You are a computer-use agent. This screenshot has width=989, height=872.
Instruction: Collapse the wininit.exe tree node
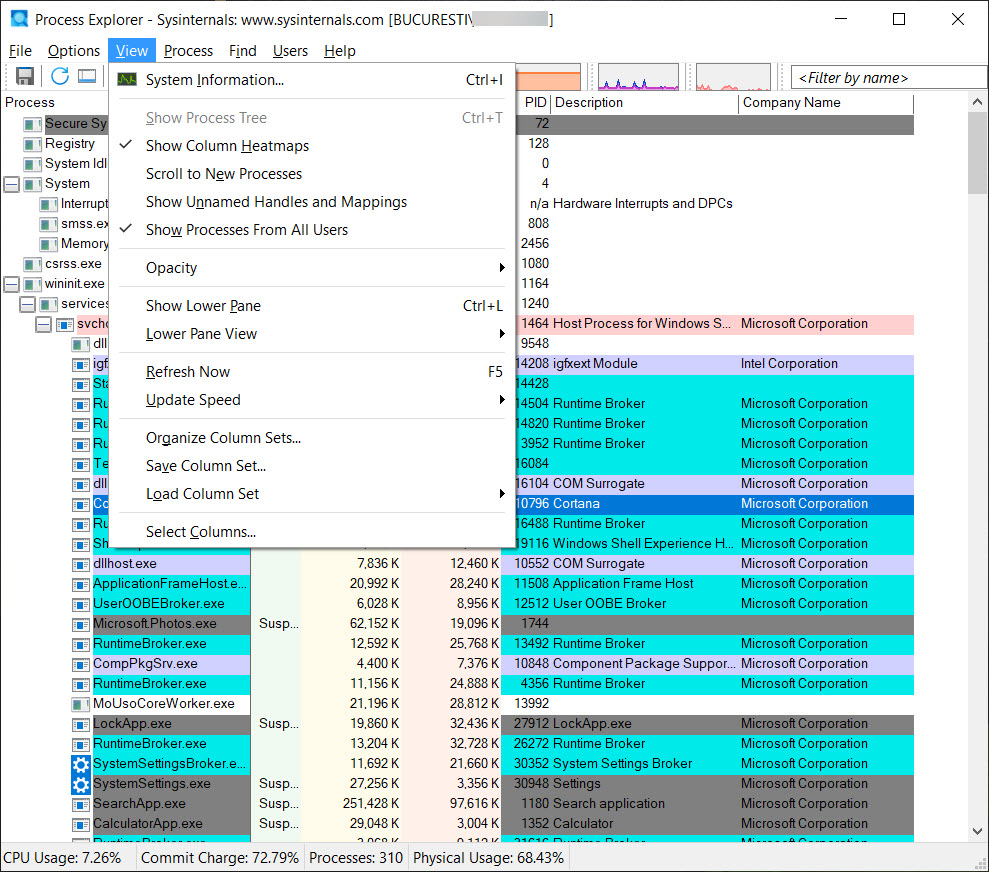tap(11, 284)
